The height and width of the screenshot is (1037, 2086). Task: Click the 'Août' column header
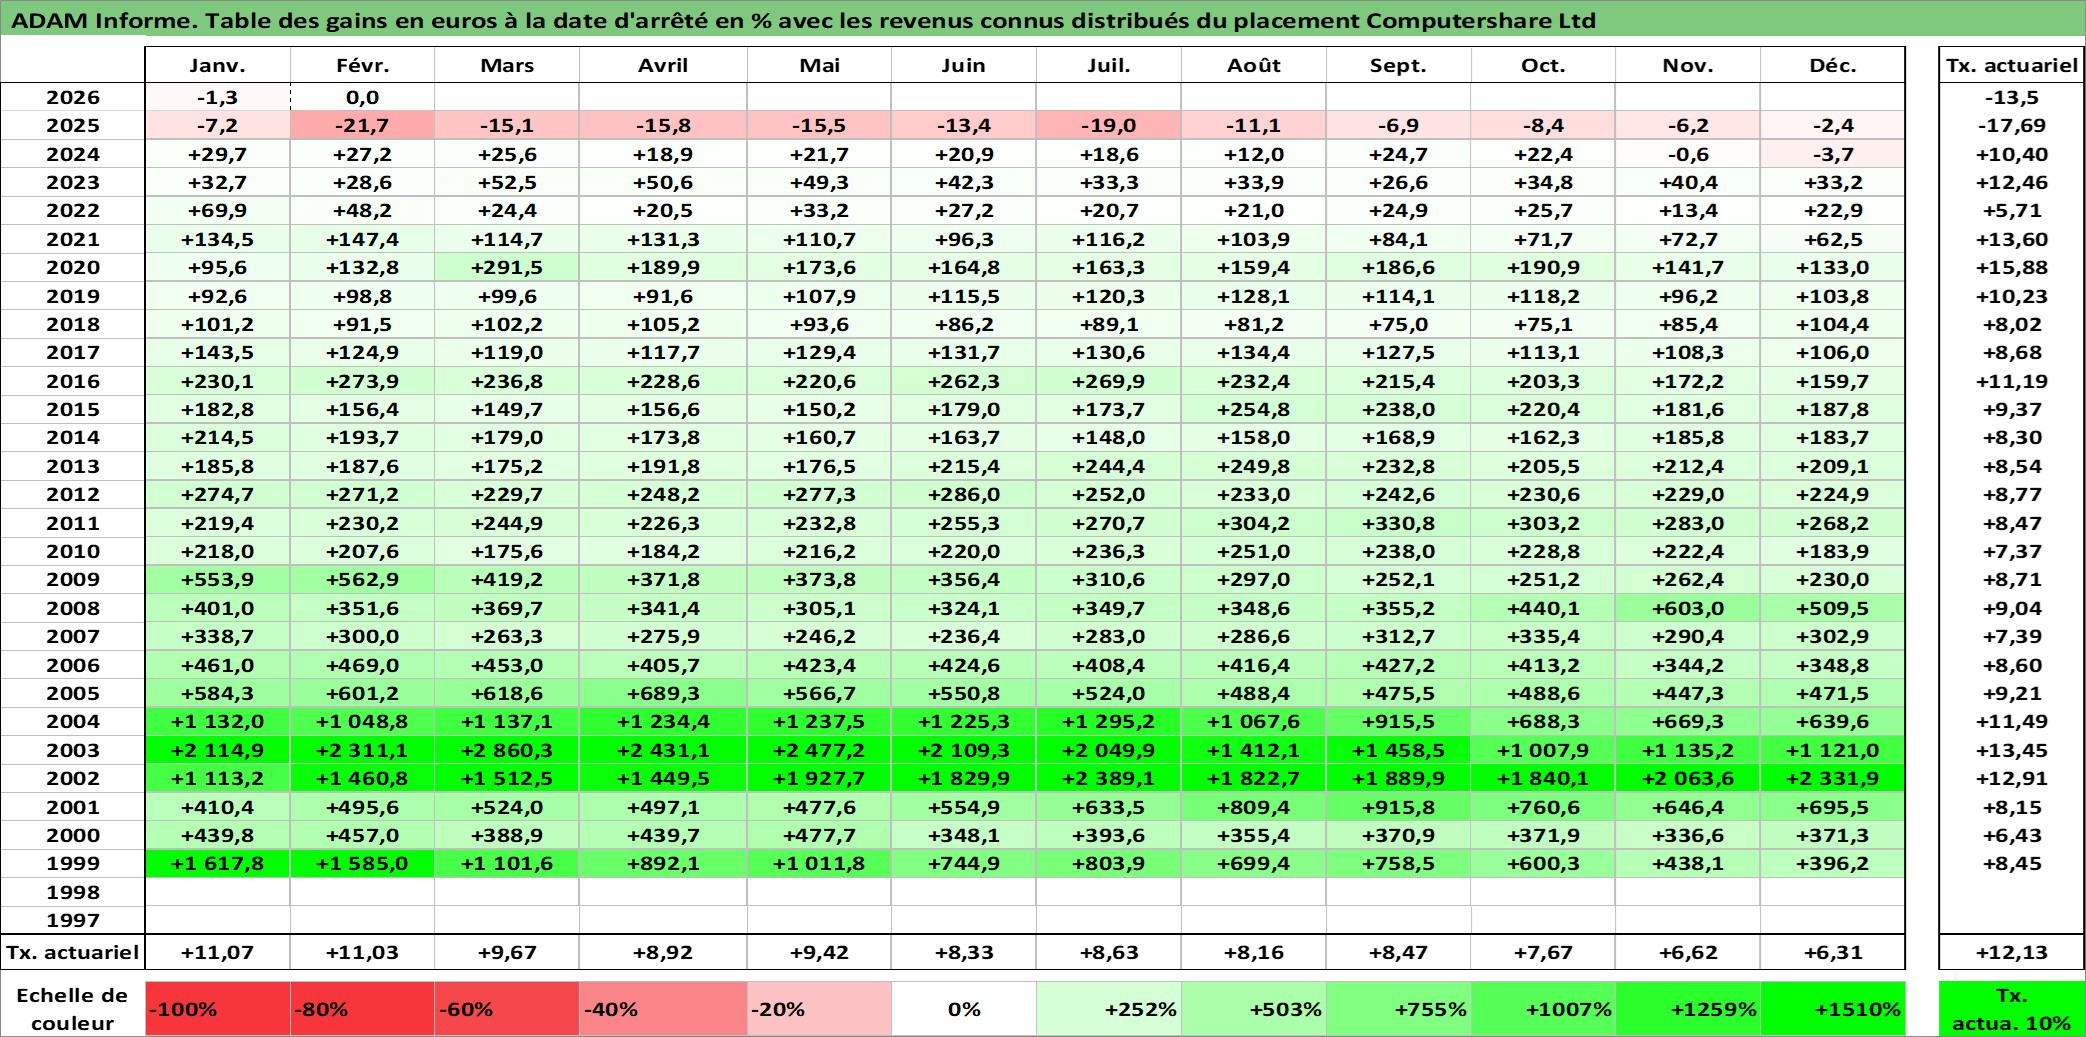tap(1254, 65)
